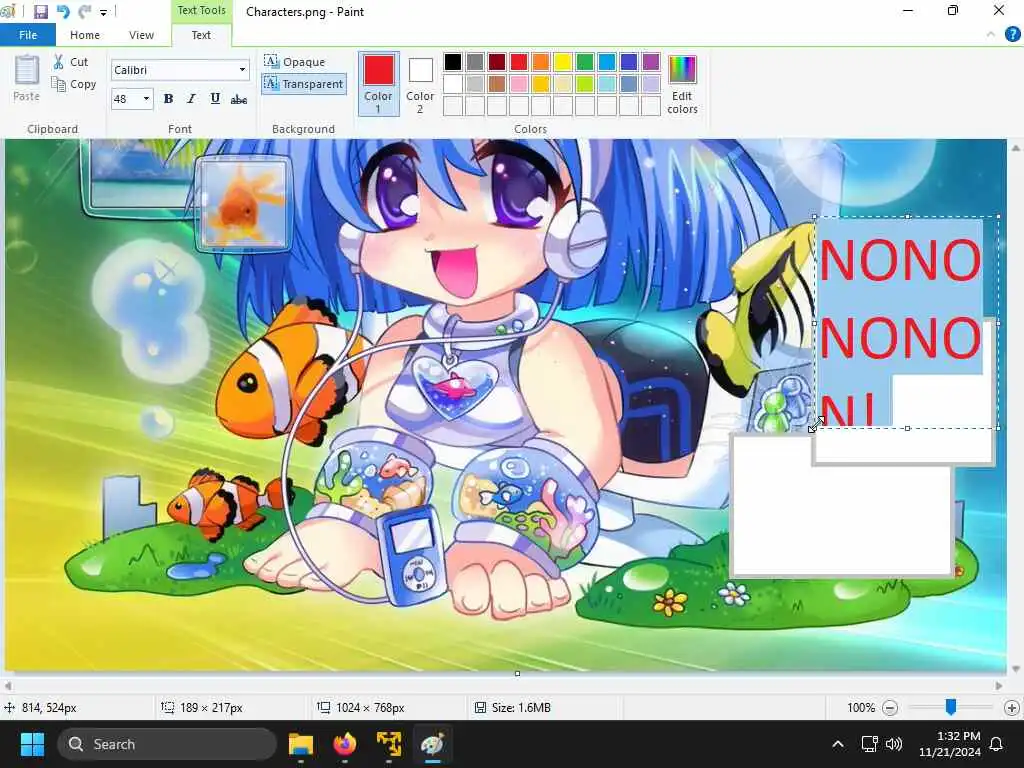The image size is (1024, 768).
Task: Pick the orange color swatch
Action: pyautogui.click(x=541, y=61)
